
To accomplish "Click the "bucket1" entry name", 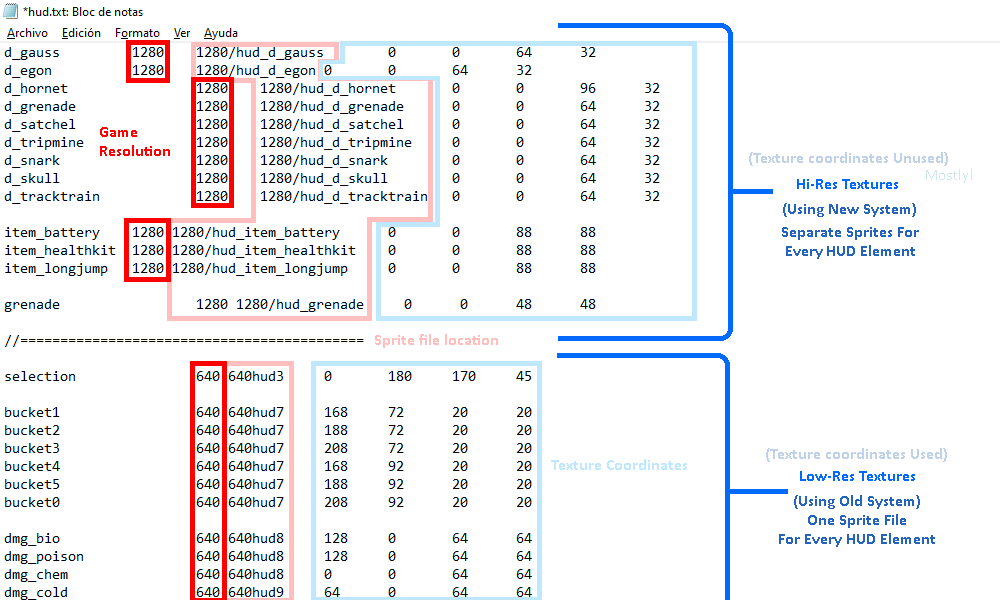I will click(32, 413).
